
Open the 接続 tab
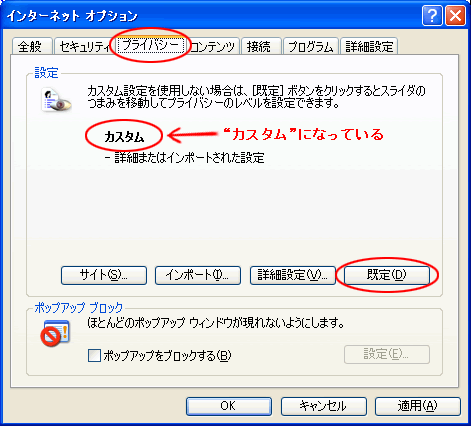click(261, 46)
